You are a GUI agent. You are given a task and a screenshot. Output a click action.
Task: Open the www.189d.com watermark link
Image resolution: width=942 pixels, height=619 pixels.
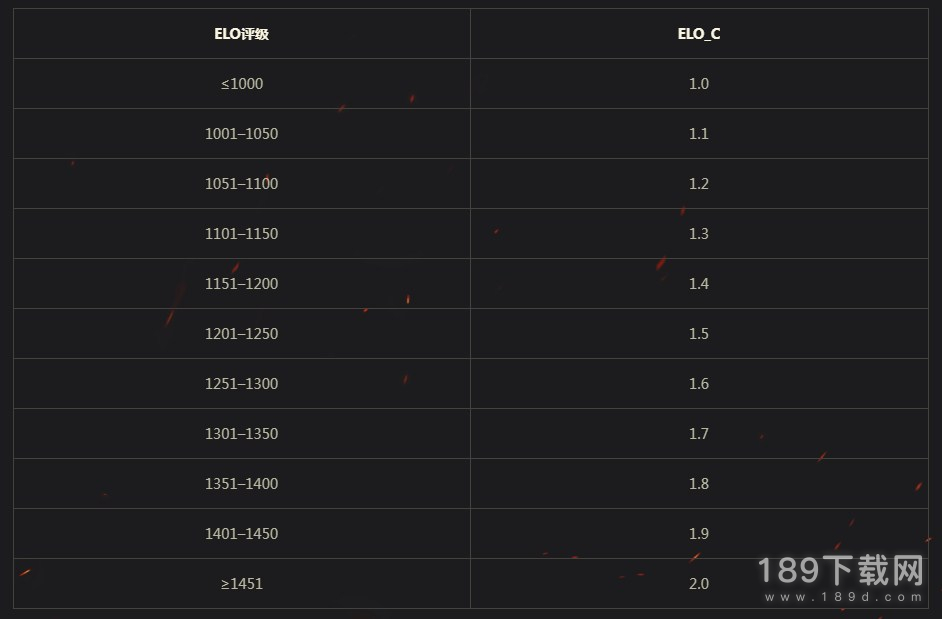(x=843, y=597)
